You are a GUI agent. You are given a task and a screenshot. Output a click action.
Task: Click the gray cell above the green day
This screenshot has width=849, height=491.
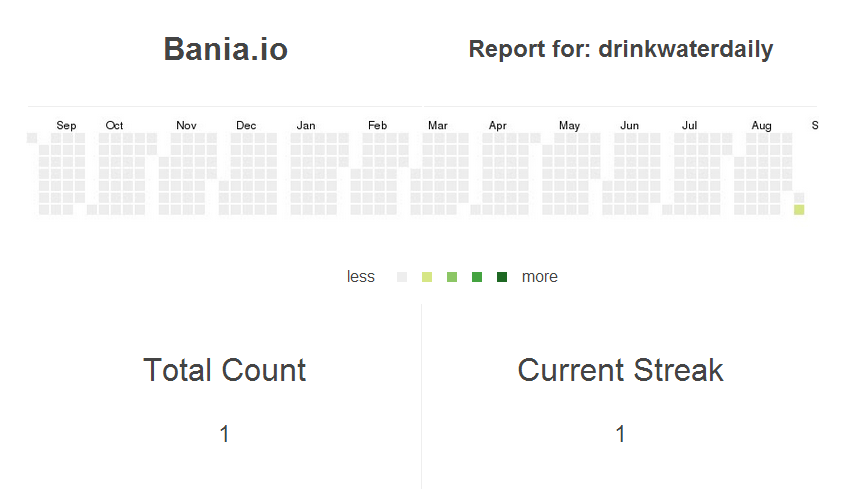tap(799, 198)
